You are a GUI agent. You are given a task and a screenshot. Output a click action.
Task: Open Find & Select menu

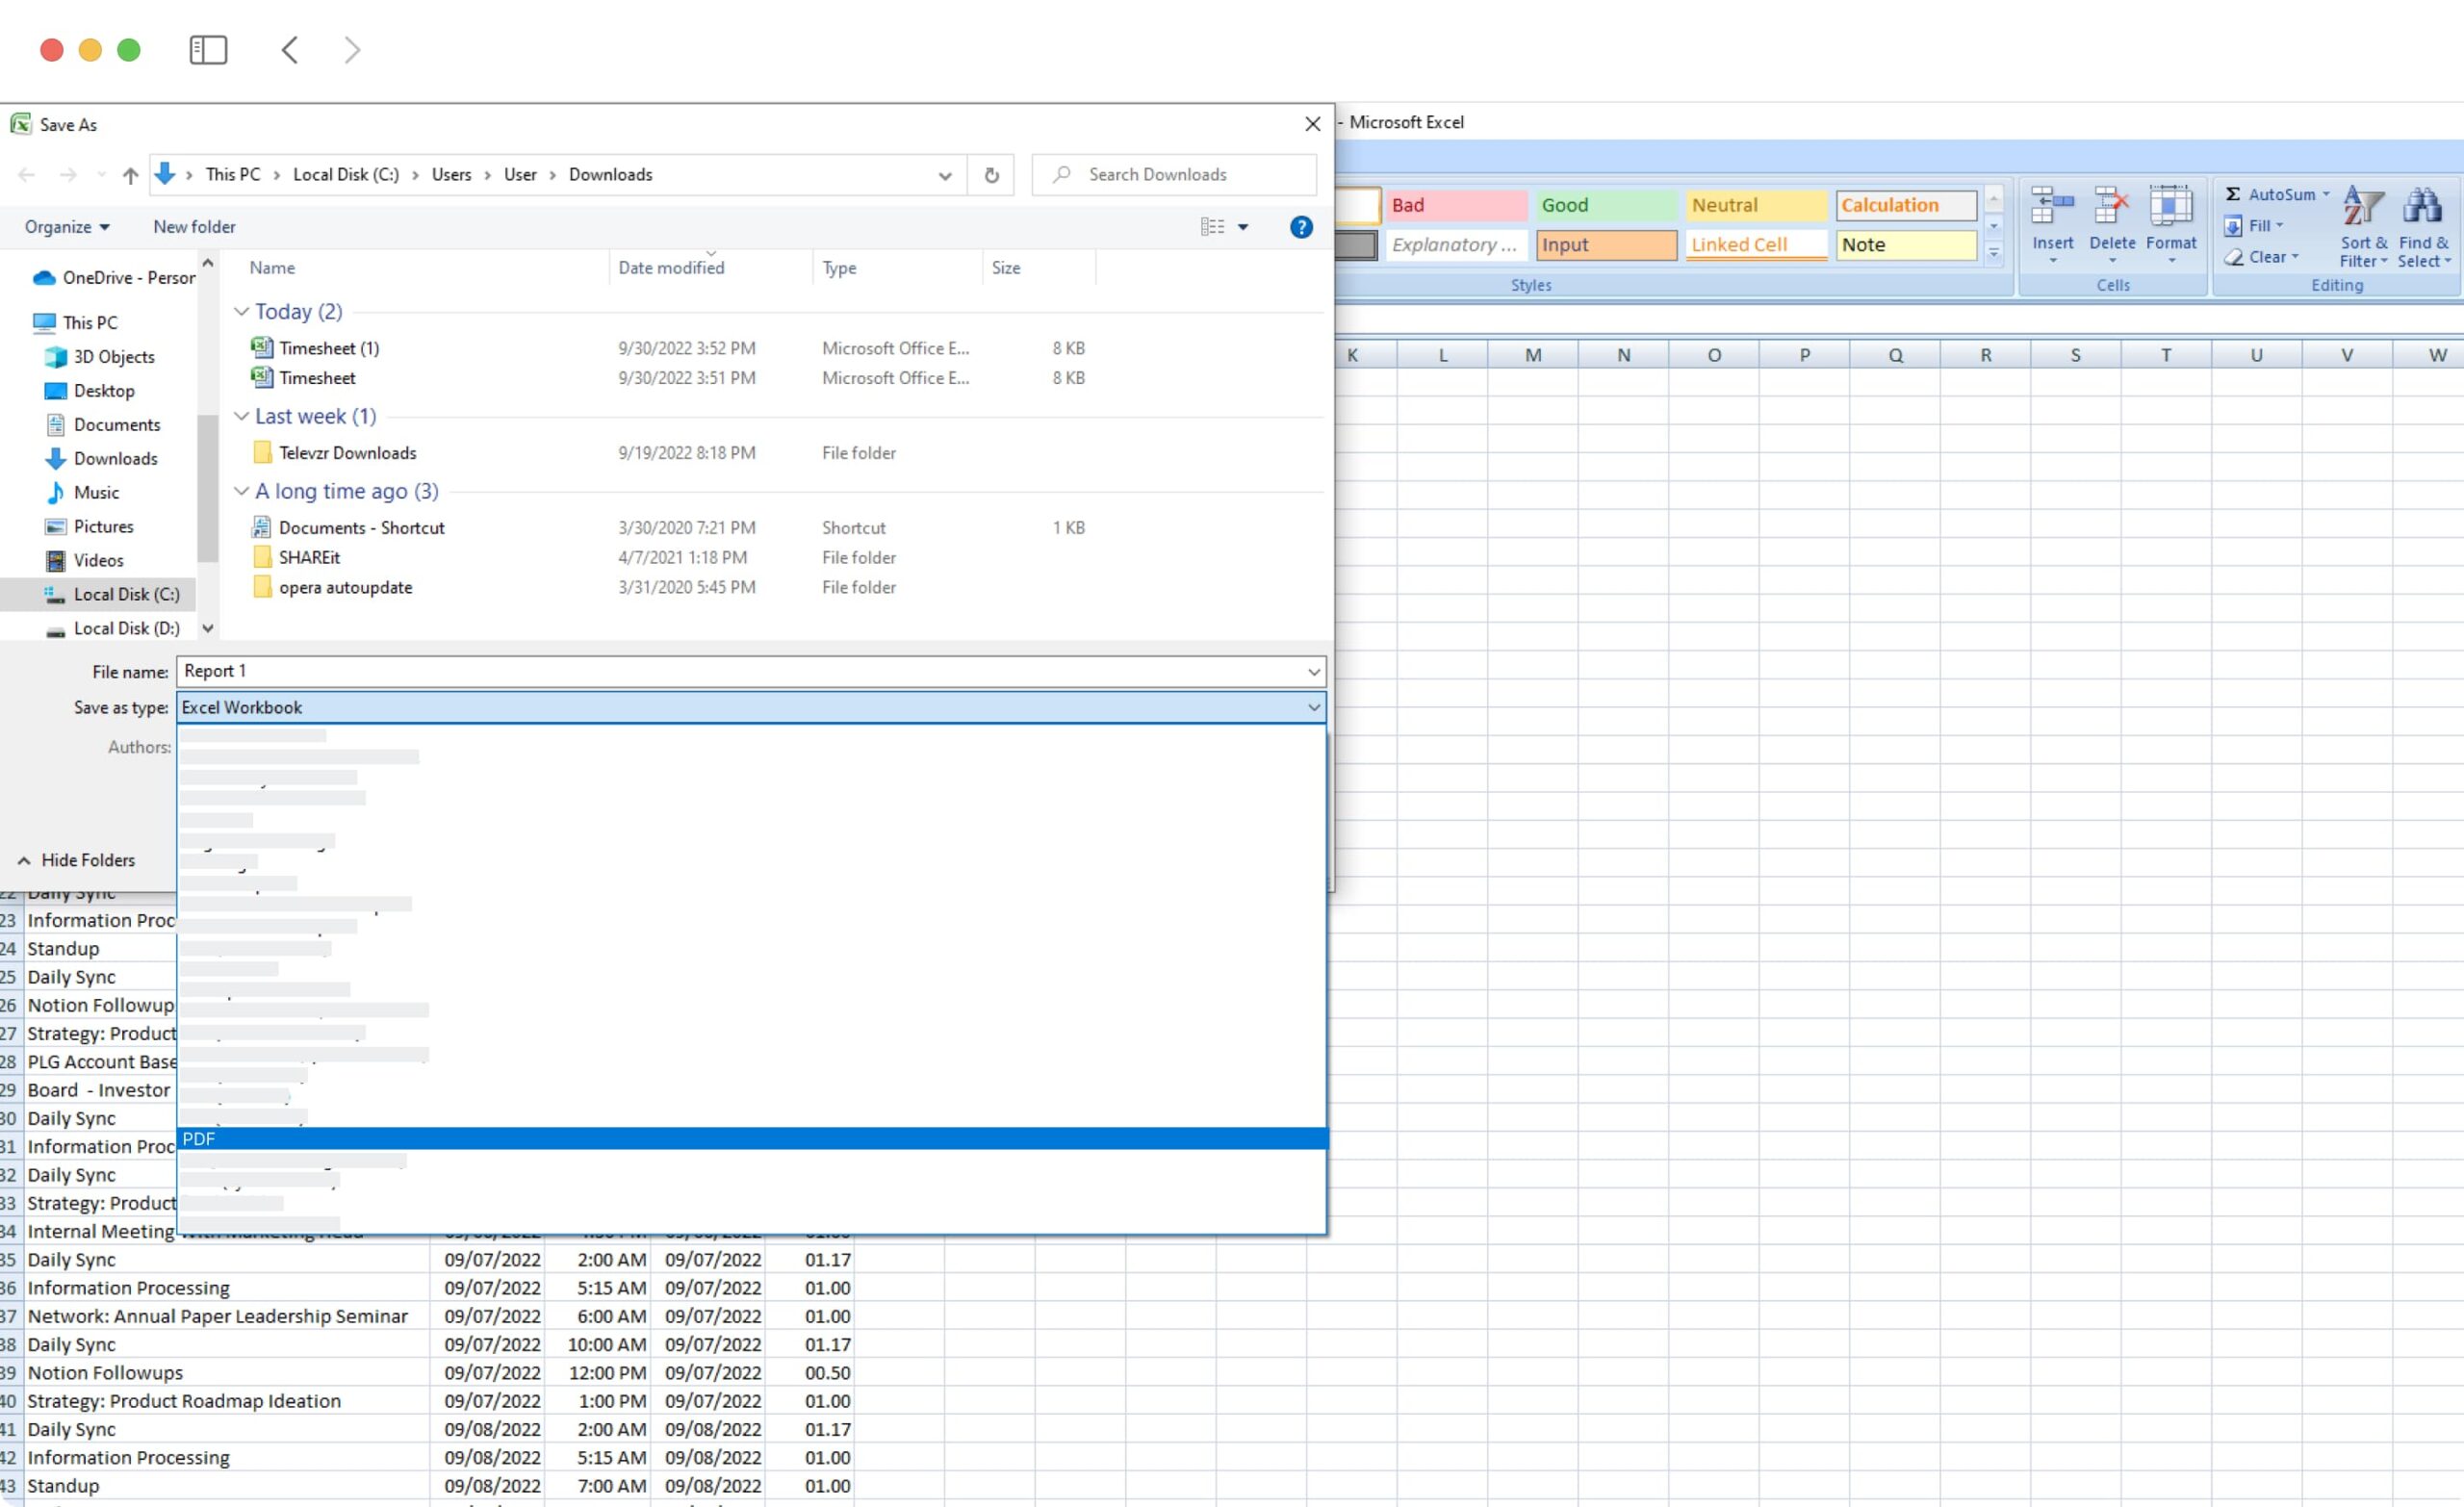point(2424,227)
